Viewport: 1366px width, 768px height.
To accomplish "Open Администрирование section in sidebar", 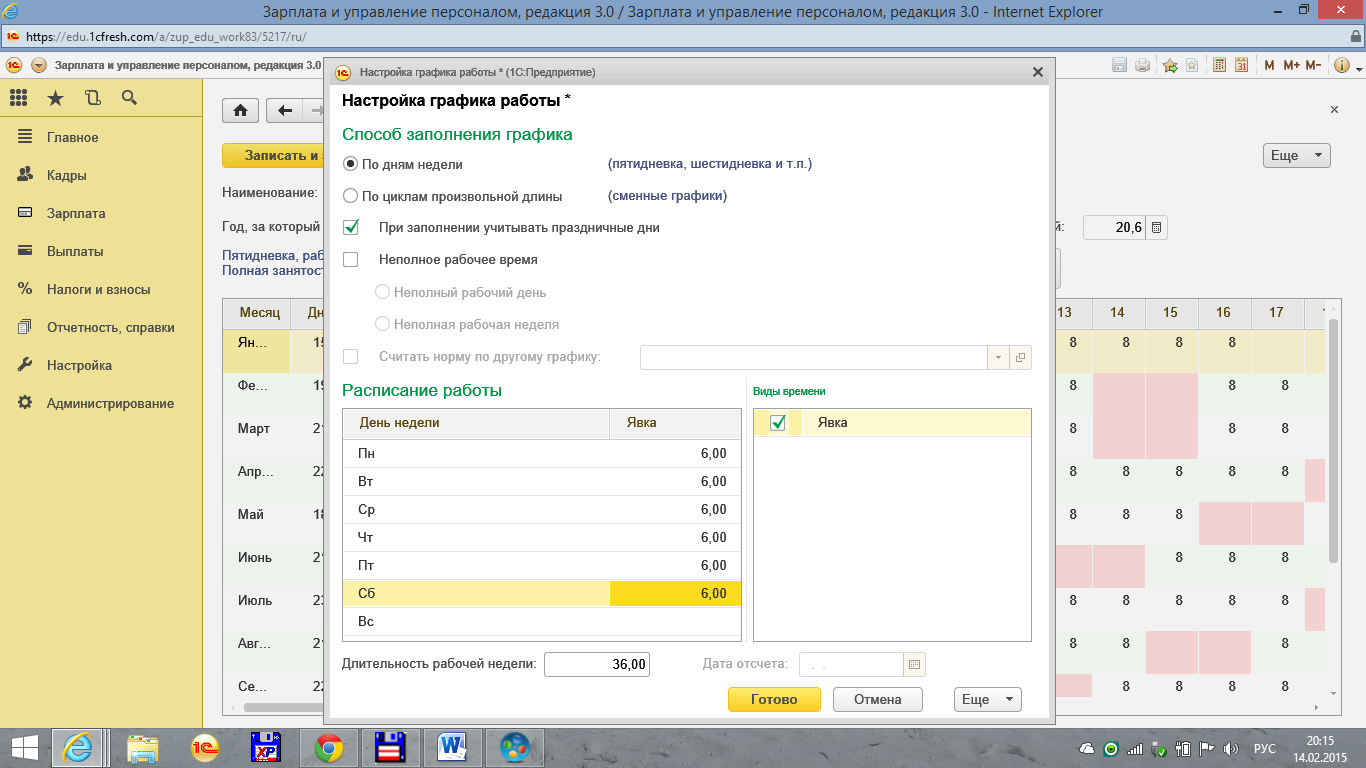I will [x=111, y=403].
